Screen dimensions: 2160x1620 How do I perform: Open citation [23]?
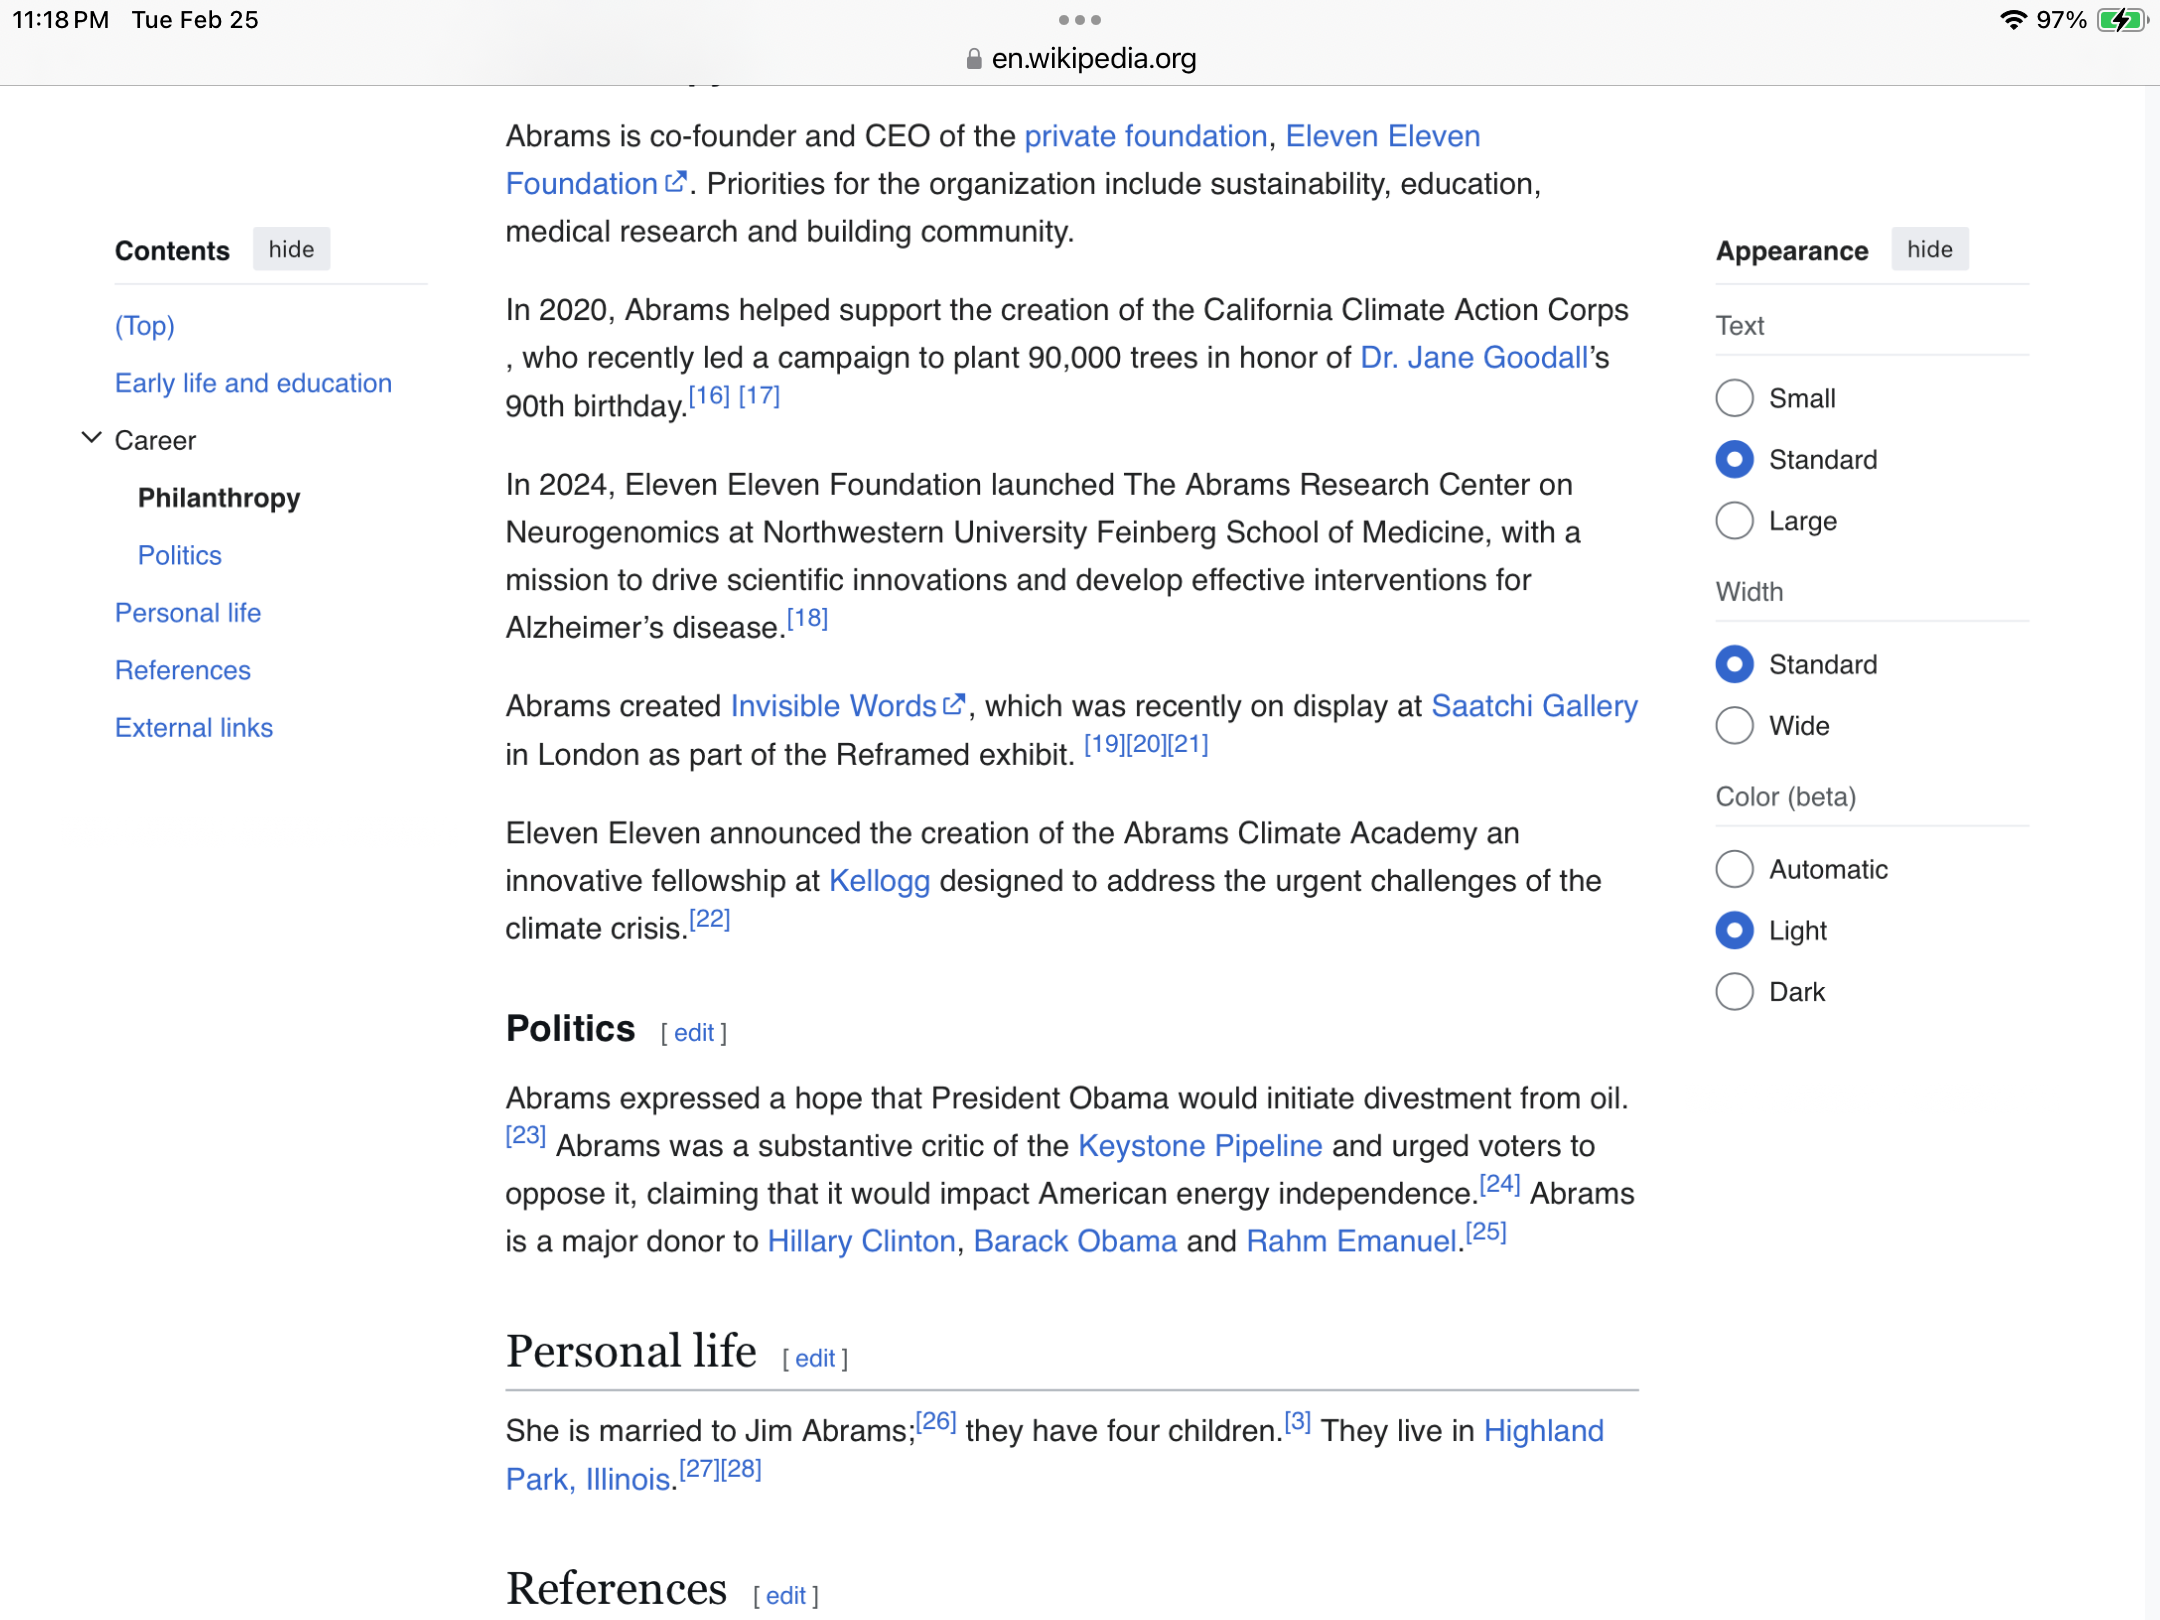point(526,1135)
